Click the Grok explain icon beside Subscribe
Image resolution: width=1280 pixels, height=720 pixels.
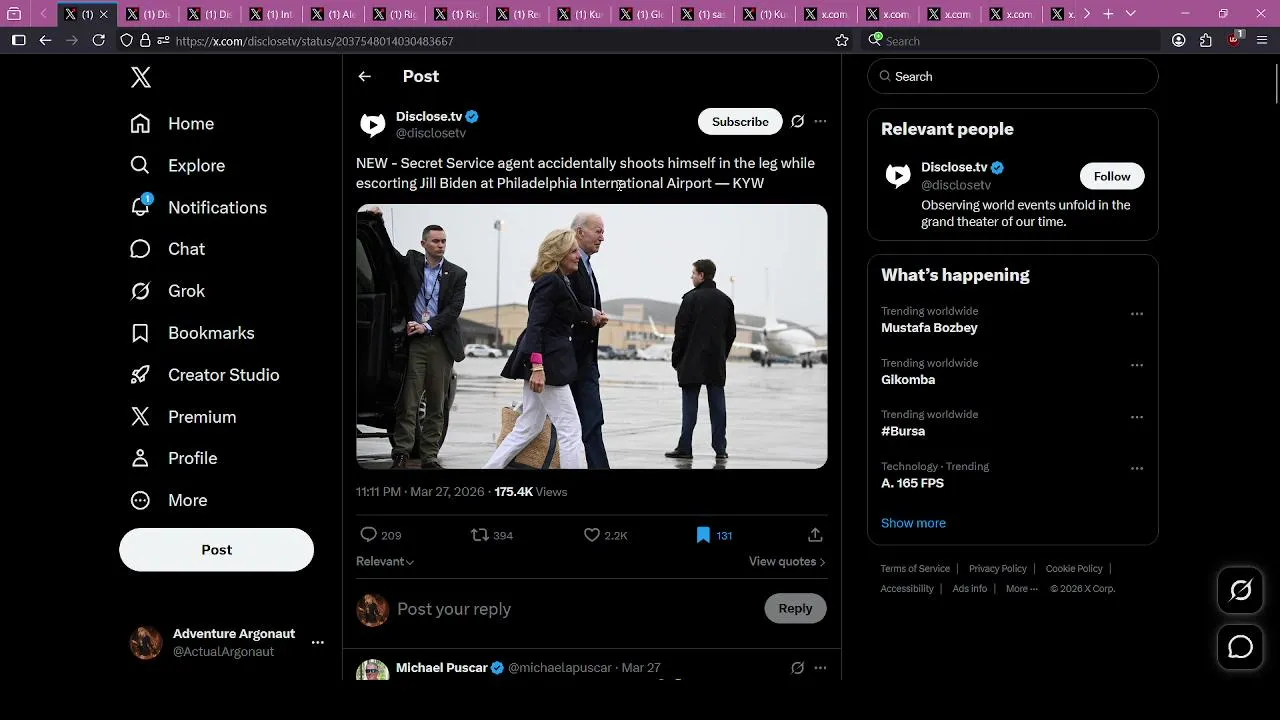[x=797, y=121]
